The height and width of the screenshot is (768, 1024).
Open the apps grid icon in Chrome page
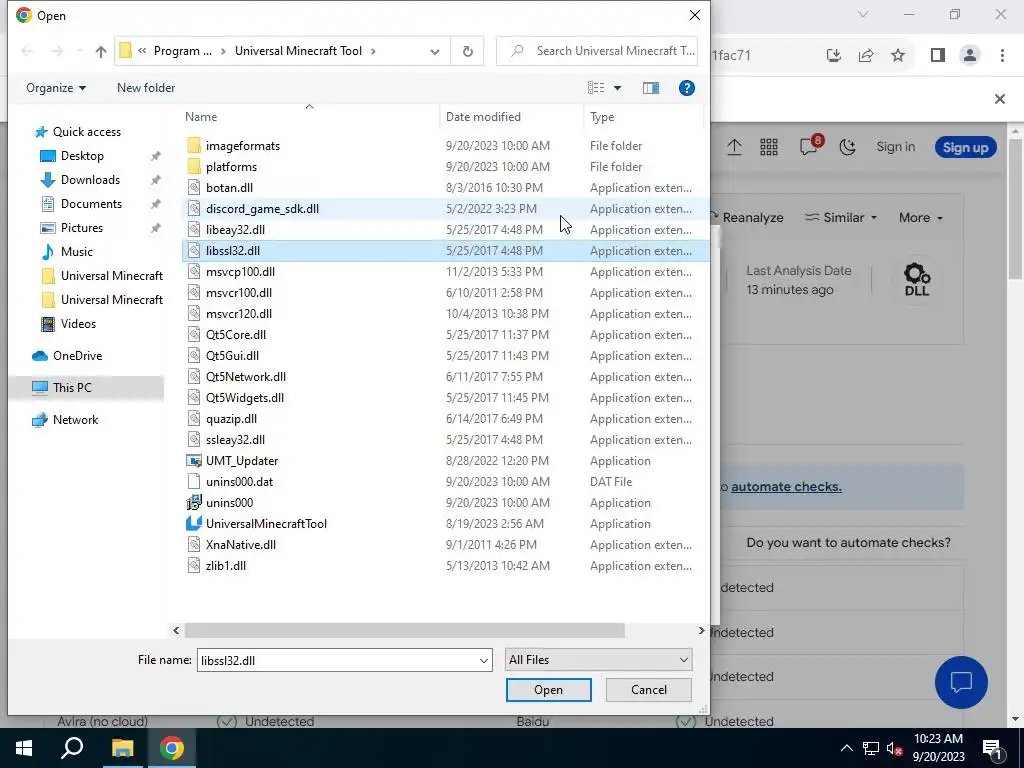pos(769,147)
